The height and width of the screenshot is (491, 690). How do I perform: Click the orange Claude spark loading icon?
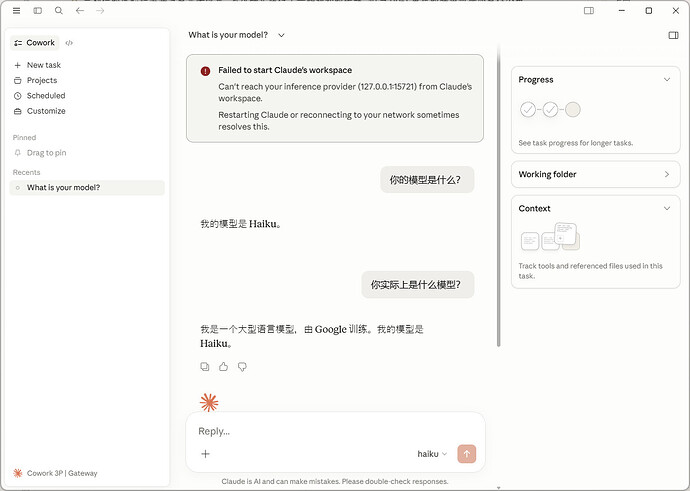209,402
